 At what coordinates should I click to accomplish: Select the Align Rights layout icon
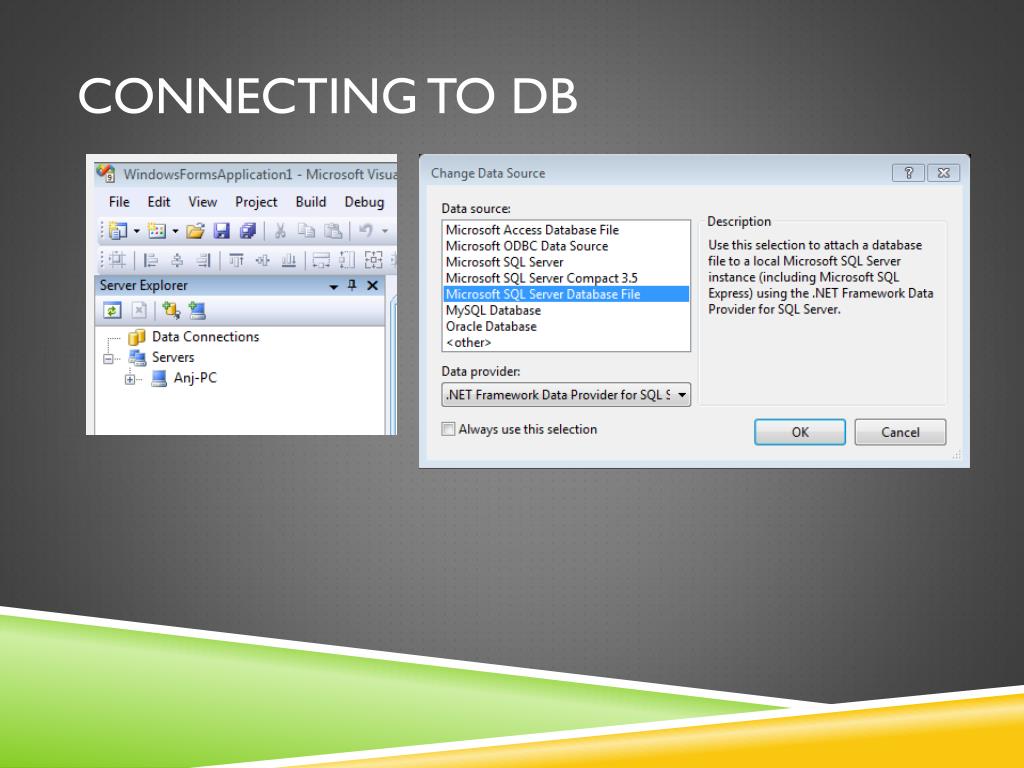[204, 261]
